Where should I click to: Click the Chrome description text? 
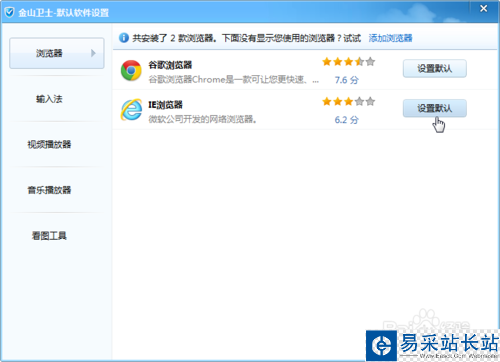233,80
